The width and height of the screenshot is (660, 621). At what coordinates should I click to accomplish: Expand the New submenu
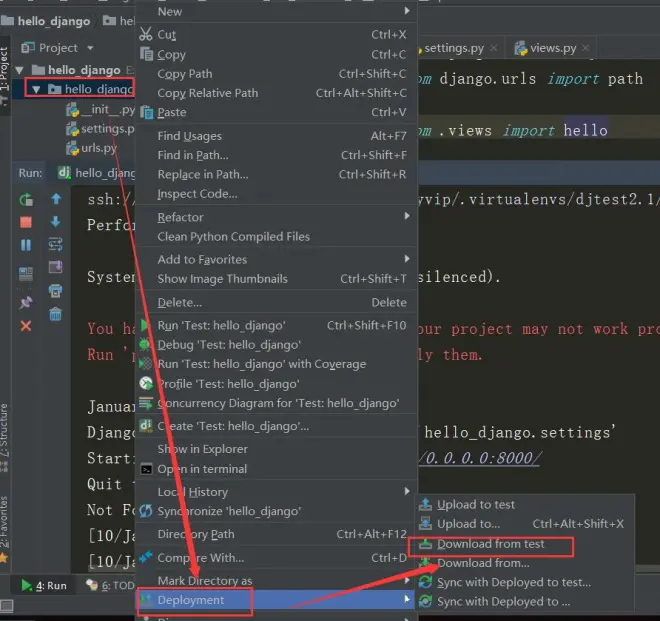point(407,11)
